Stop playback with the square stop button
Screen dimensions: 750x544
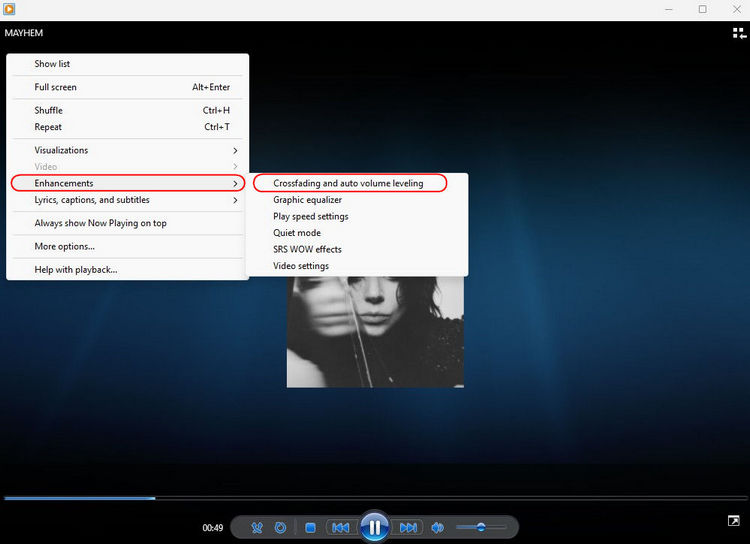pyautogui.click(x=310, y=527)
